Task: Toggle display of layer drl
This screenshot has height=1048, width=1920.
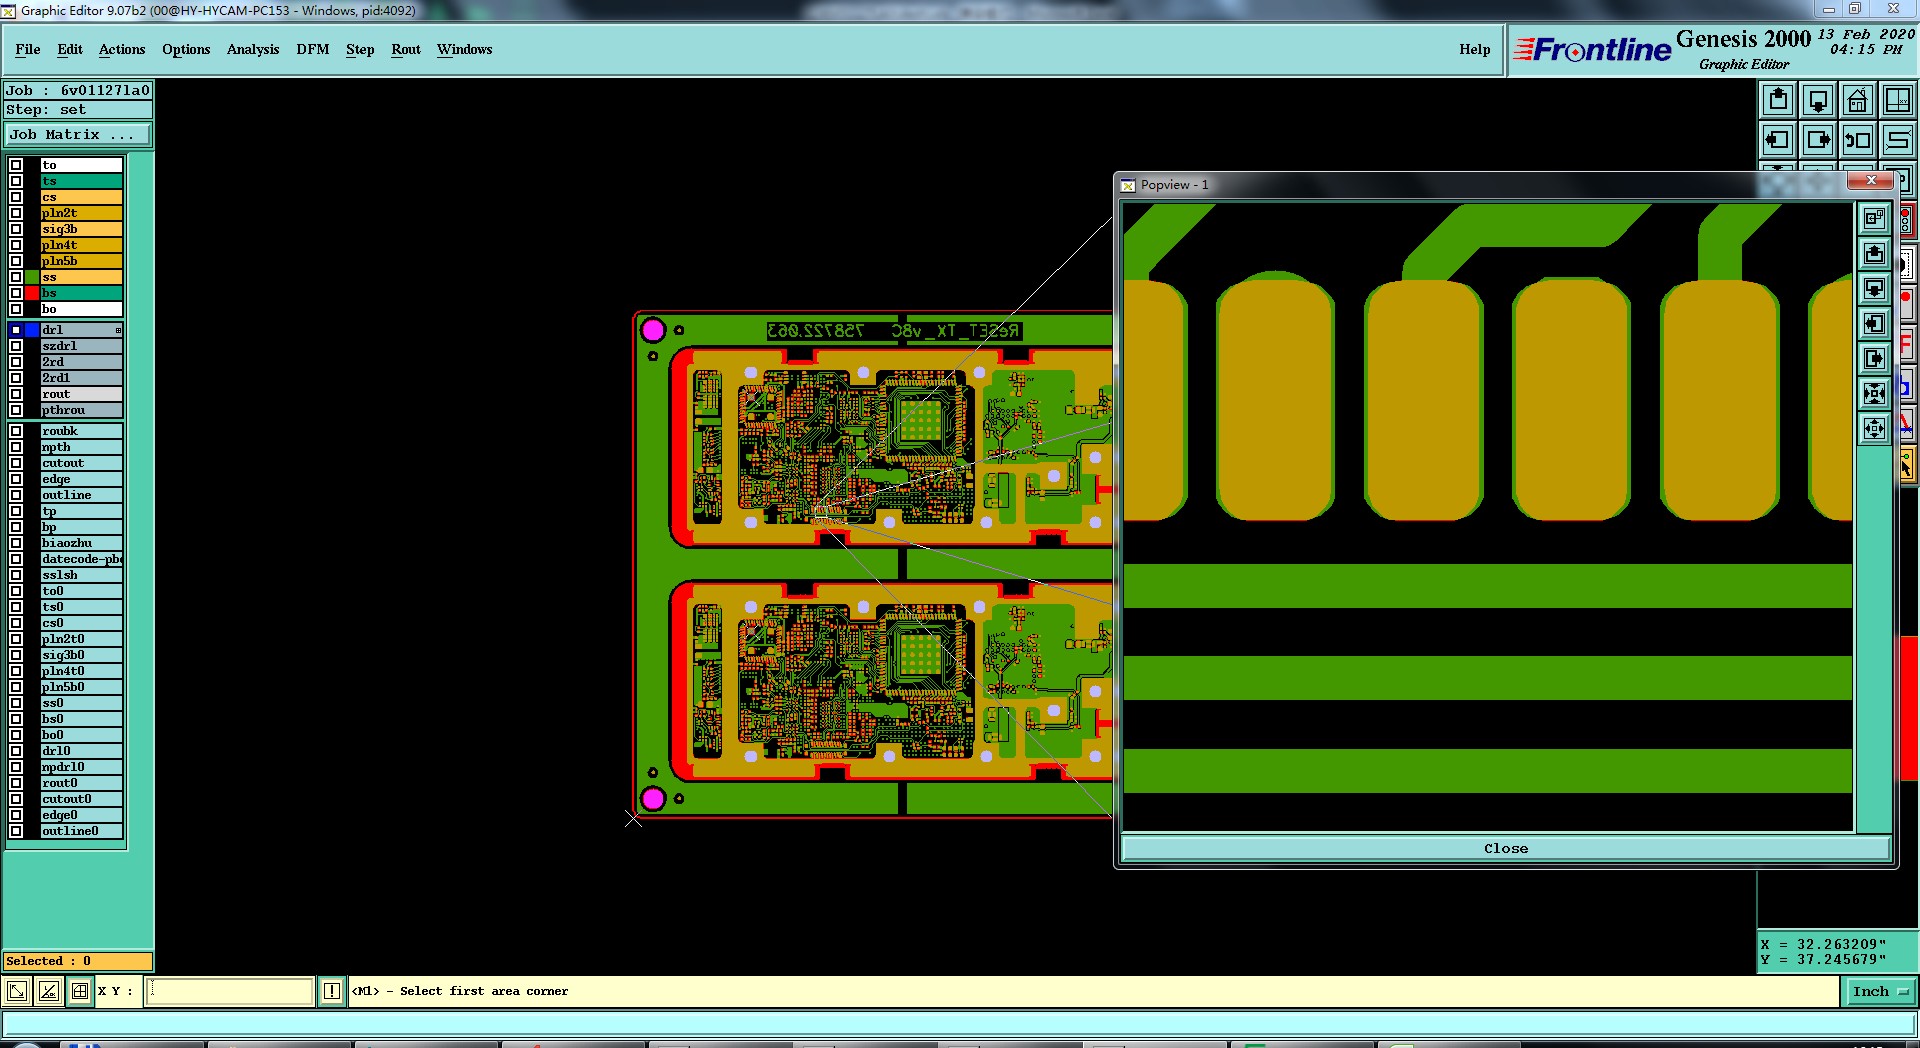Action: pos(16,330)
